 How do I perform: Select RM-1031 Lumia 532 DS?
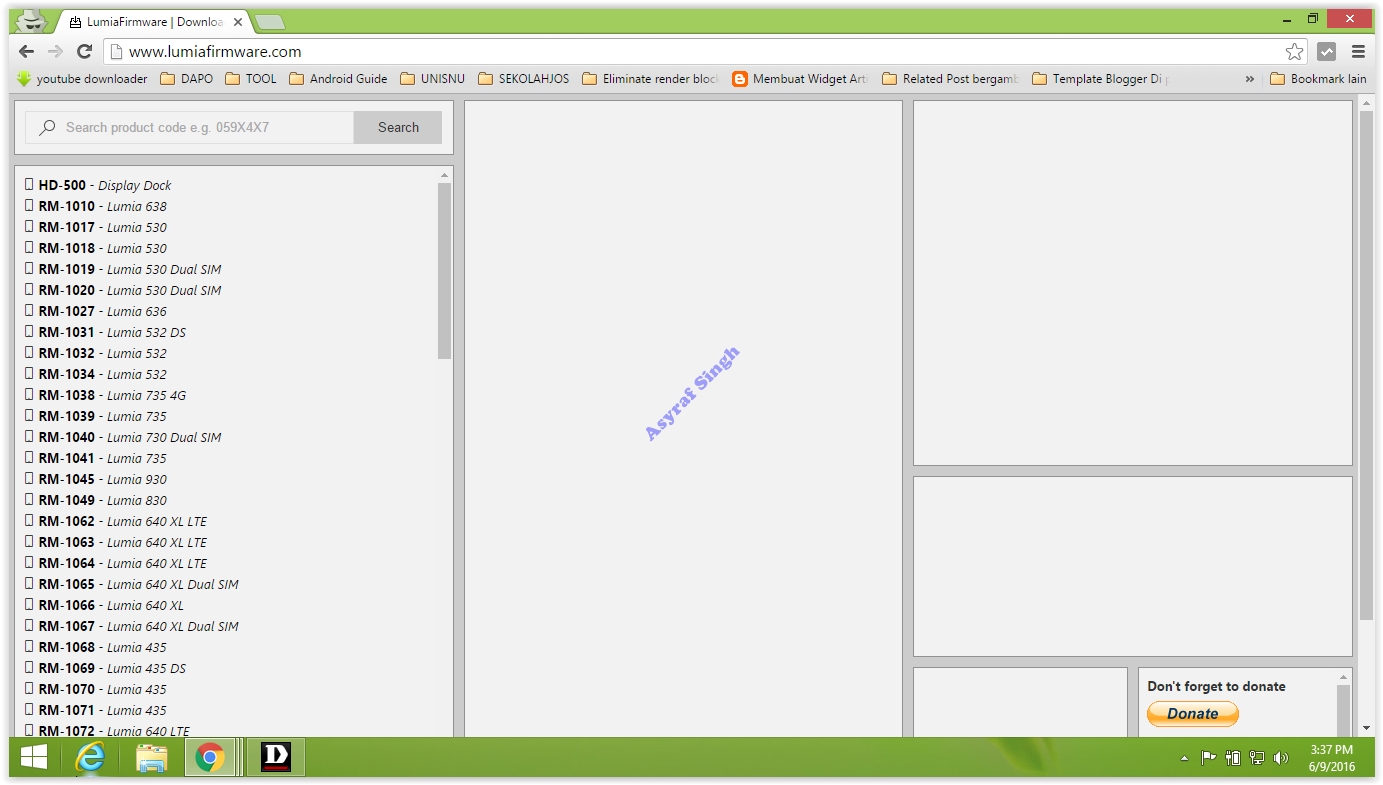[x=105, y=332]
